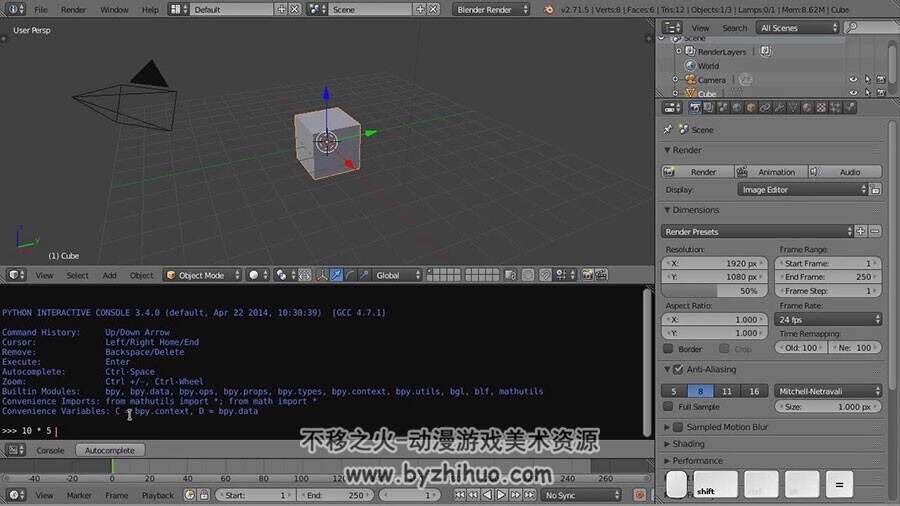The image size is (900, 506).
Task: Click the Audio render button
Action: coord(845,172)
